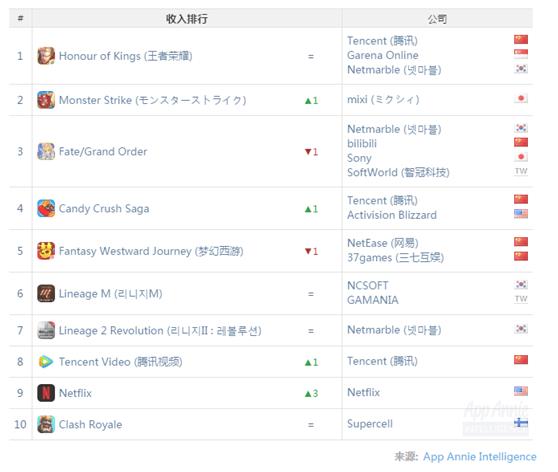The image size is (558, 472).
Task: Open the Garena Online company link
Action: 383,55
